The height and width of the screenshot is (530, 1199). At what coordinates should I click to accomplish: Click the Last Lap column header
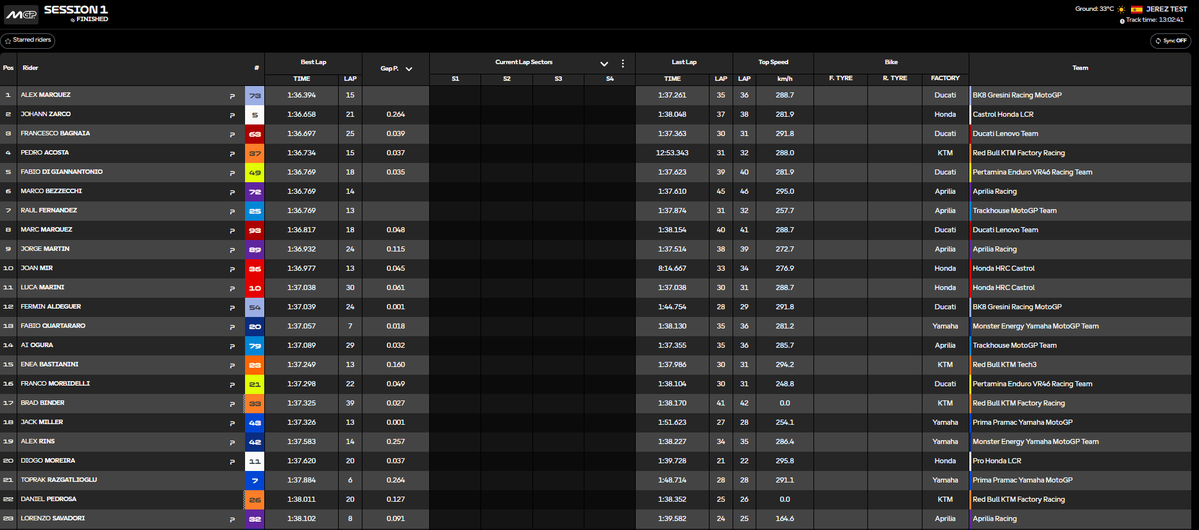[684, 62]
